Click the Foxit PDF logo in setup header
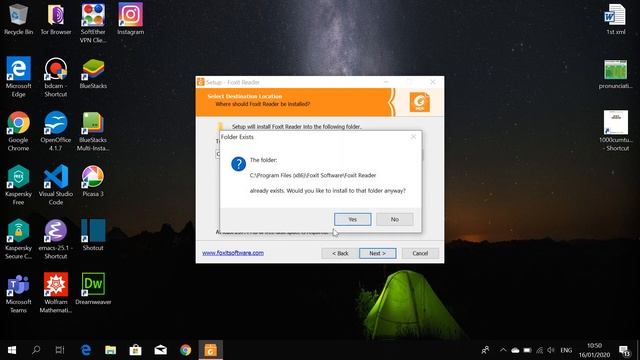 (x=420, y=102)
